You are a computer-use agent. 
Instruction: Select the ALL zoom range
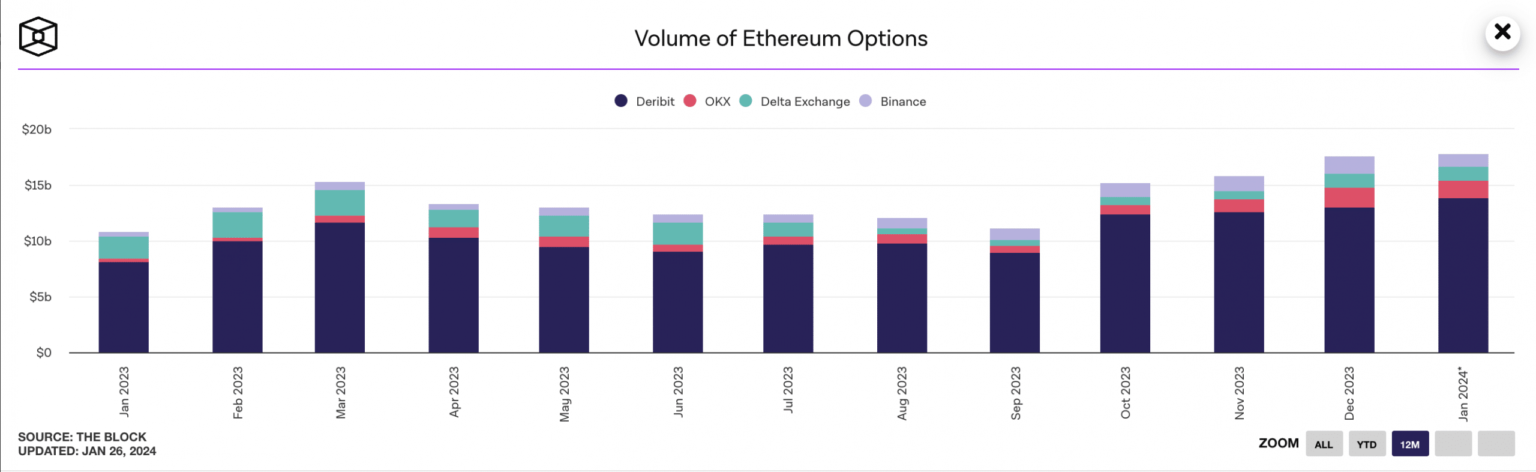click(1324, 443)
